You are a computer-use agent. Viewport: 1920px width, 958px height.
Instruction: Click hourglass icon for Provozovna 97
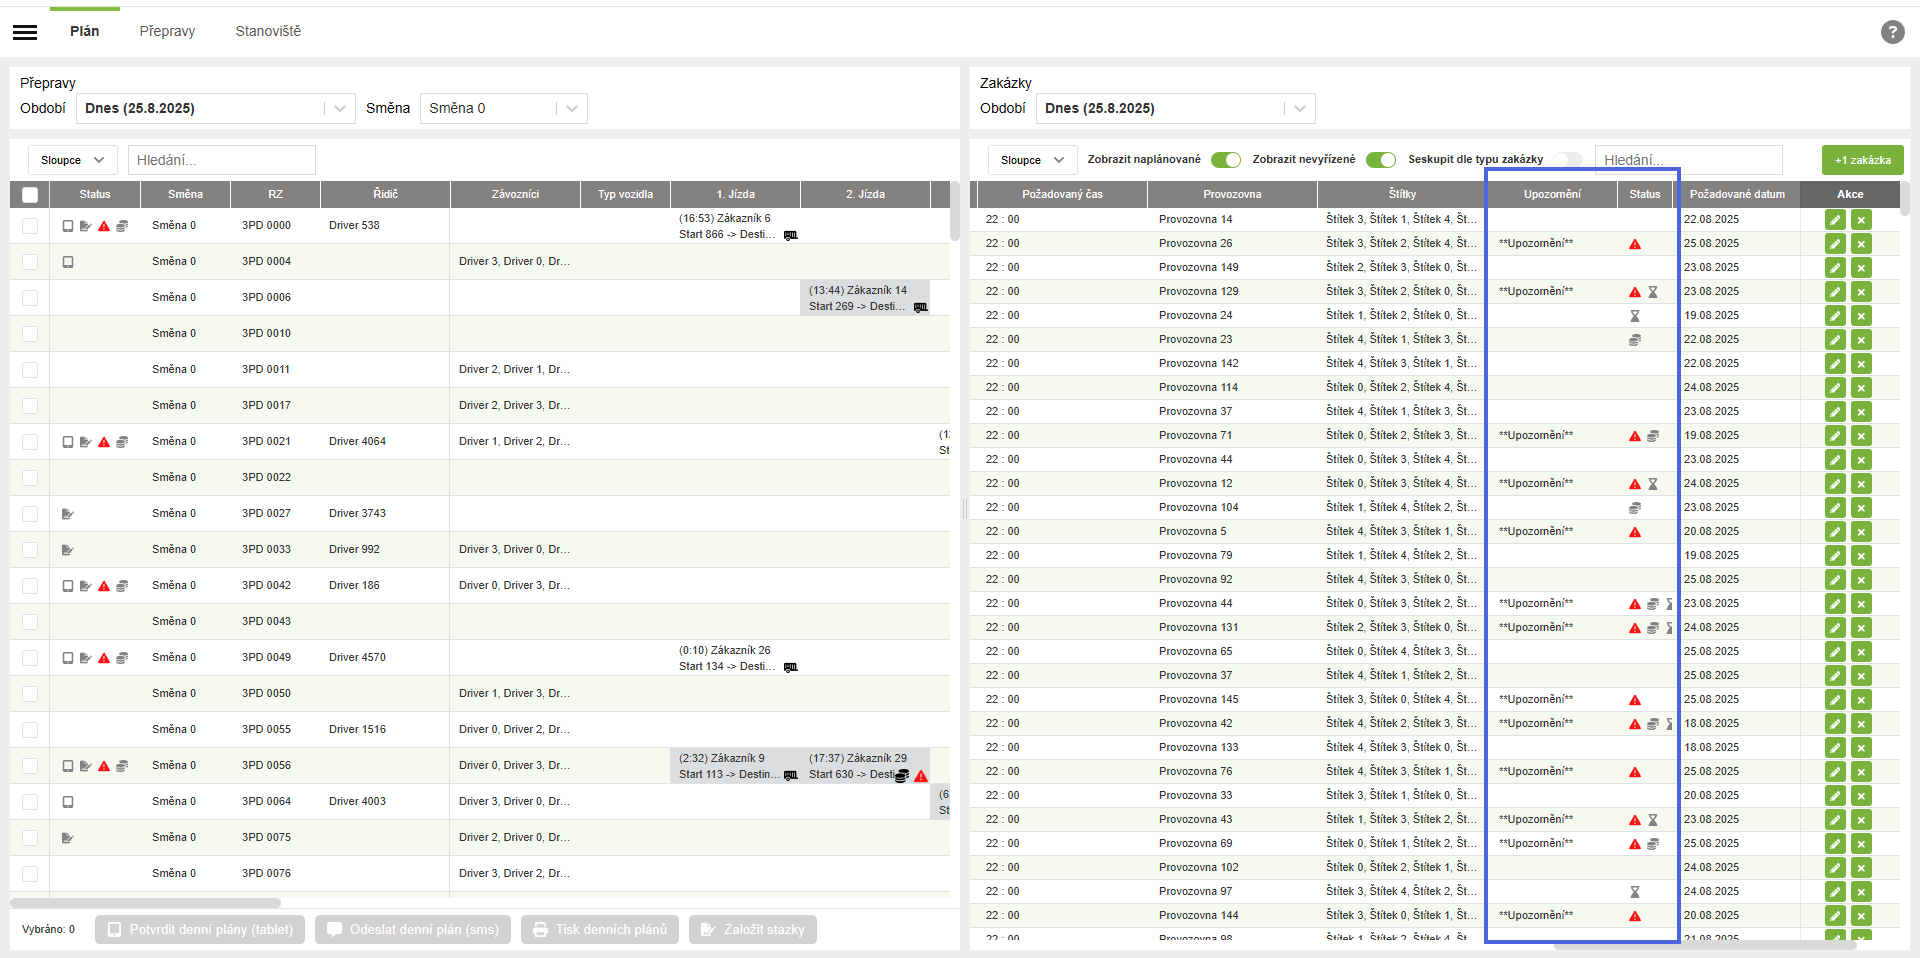[1635, 892]
